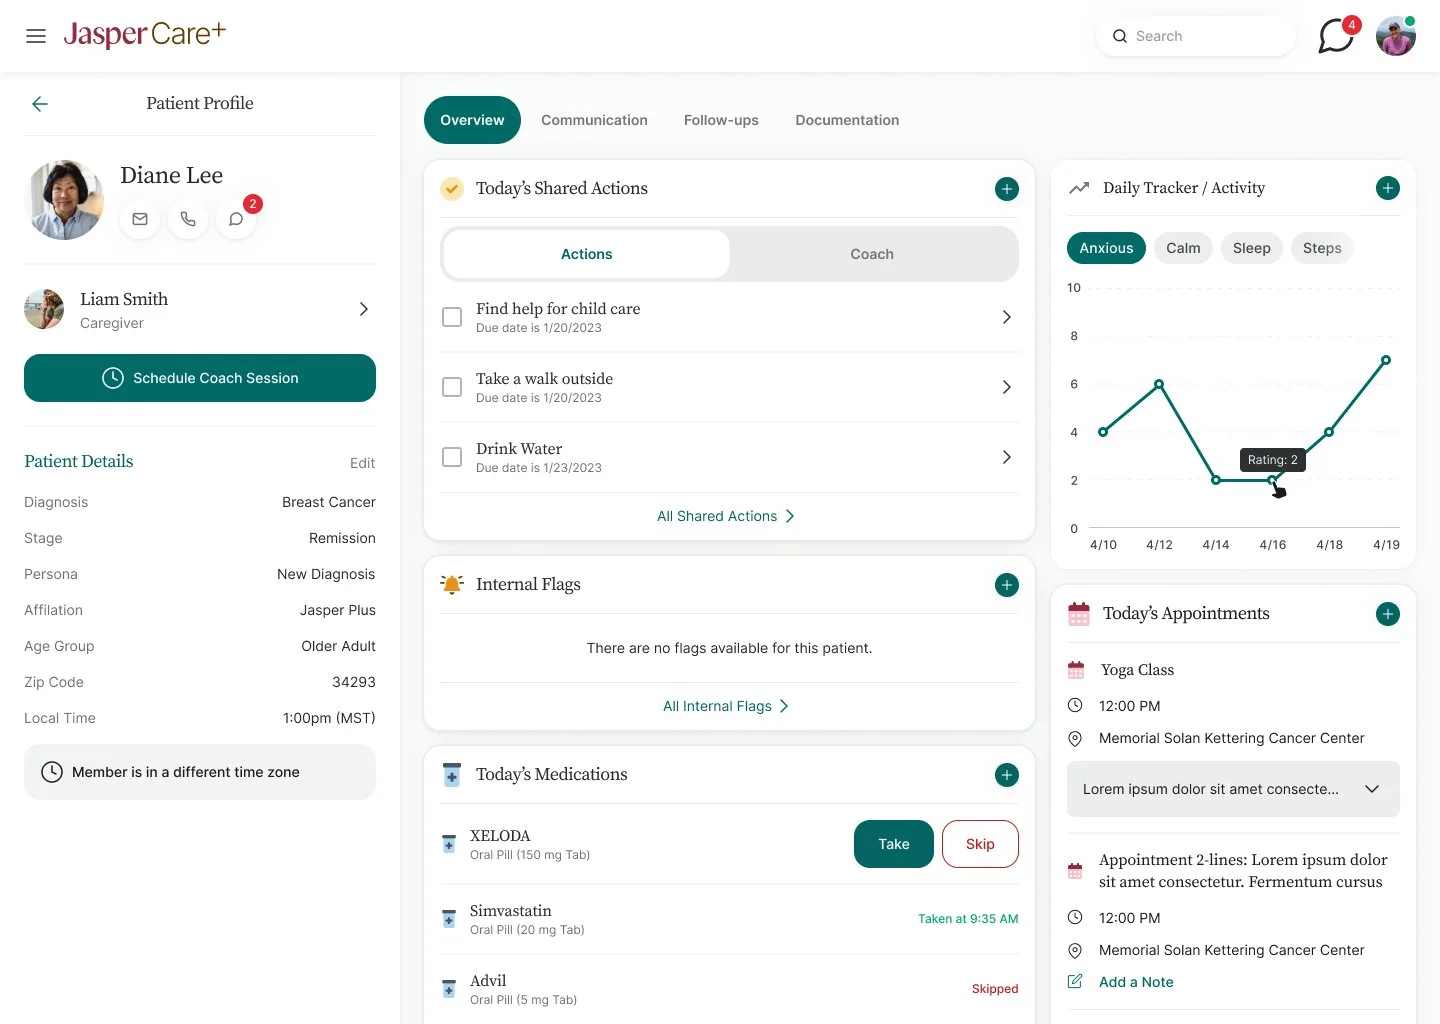The height and width of the screenshot is (1024, 1440).
Task: Select the Sleep tracker chip
Action: pos(1251,248)
